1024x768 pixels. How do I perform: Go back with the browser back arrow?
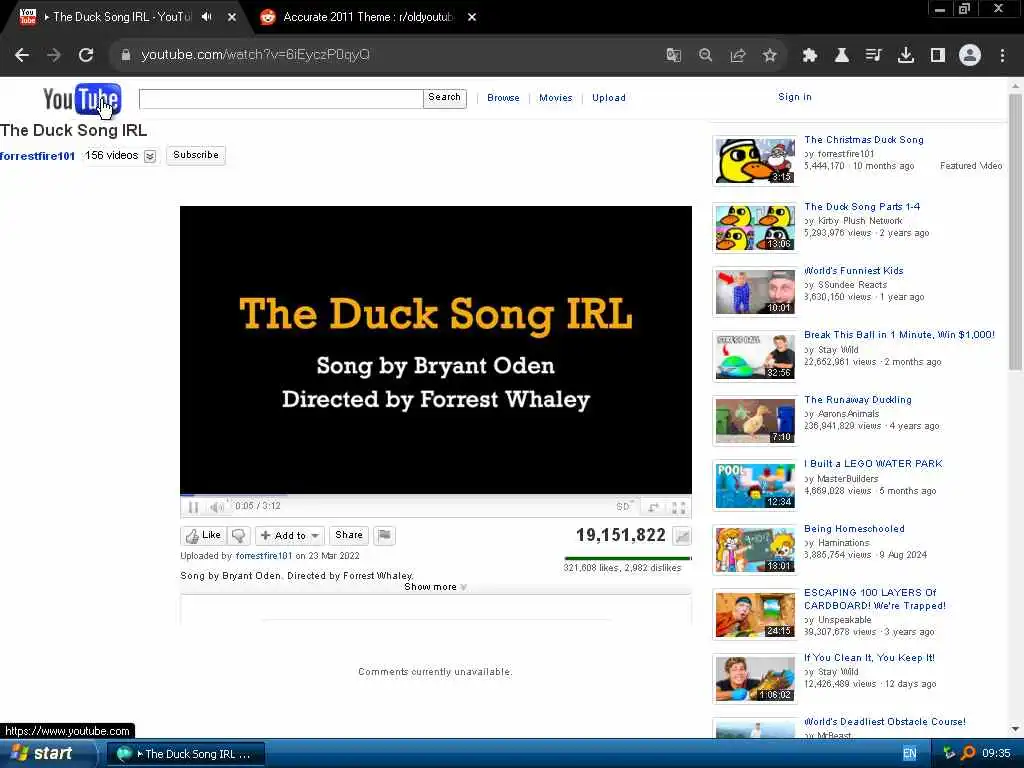[22, 55]
